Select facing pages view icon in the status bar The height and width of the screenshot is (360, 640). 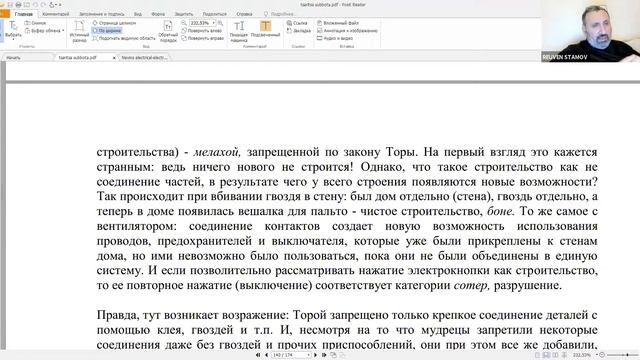556,356
